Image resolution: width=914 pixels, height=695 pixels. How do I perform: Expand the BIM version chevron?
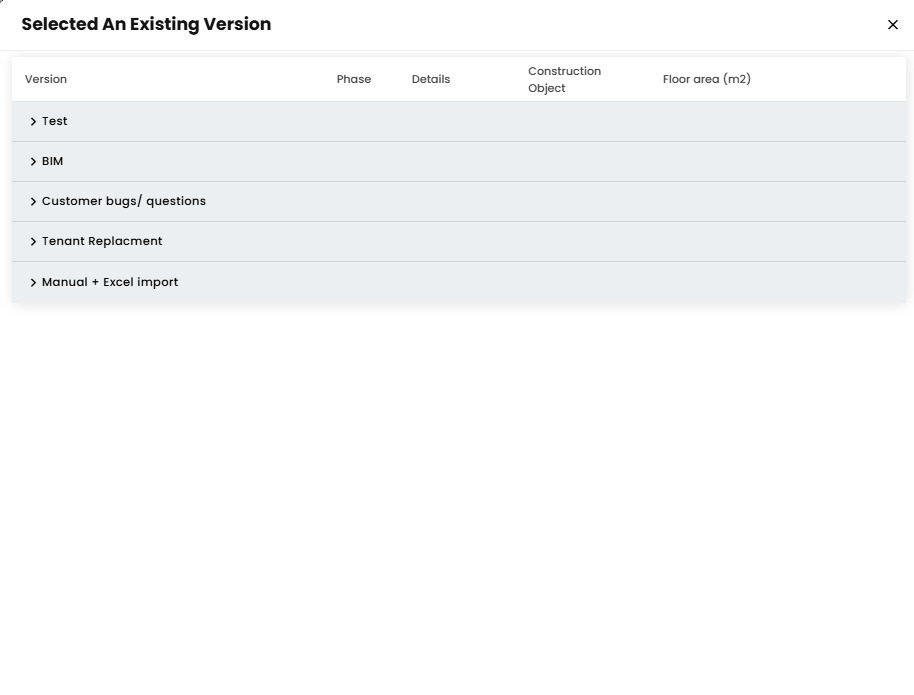point(33,162)
